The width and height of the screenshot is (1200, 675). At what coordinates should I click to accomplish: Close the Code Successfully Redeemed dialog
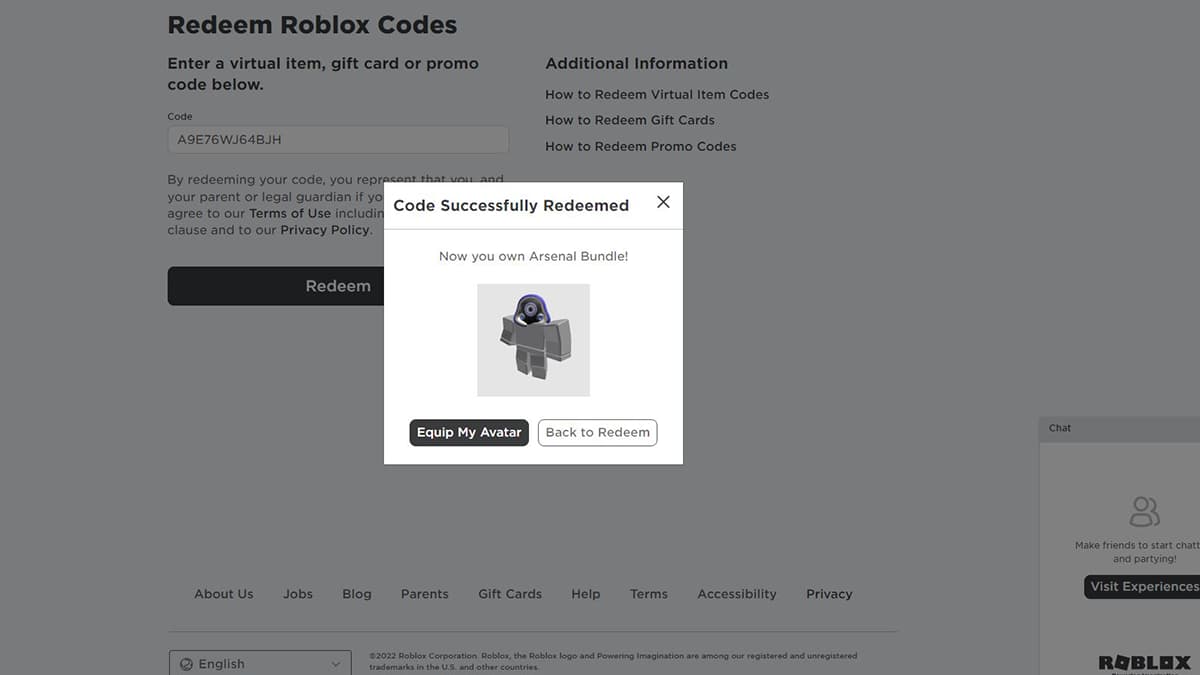point(663,202)
